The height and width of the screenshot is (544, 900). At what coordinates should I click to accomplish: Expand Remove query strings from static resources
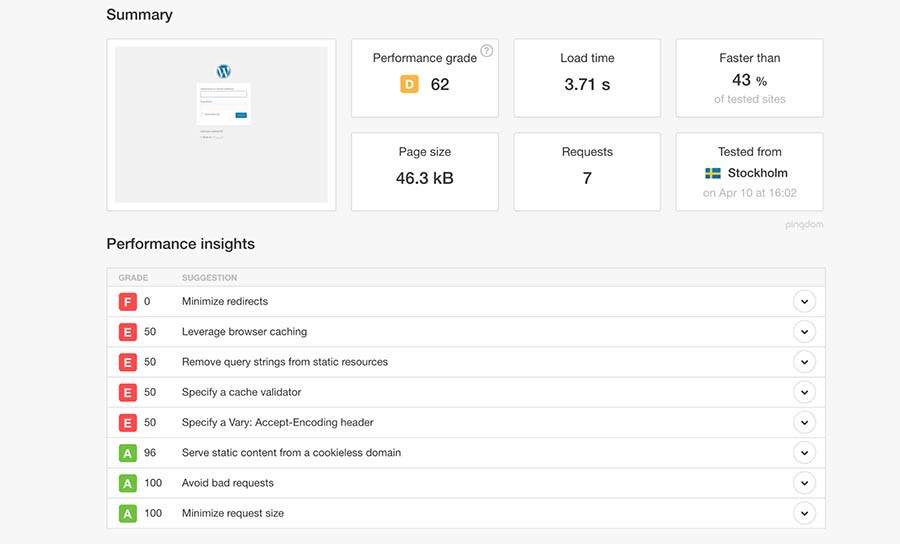[803, 362]
